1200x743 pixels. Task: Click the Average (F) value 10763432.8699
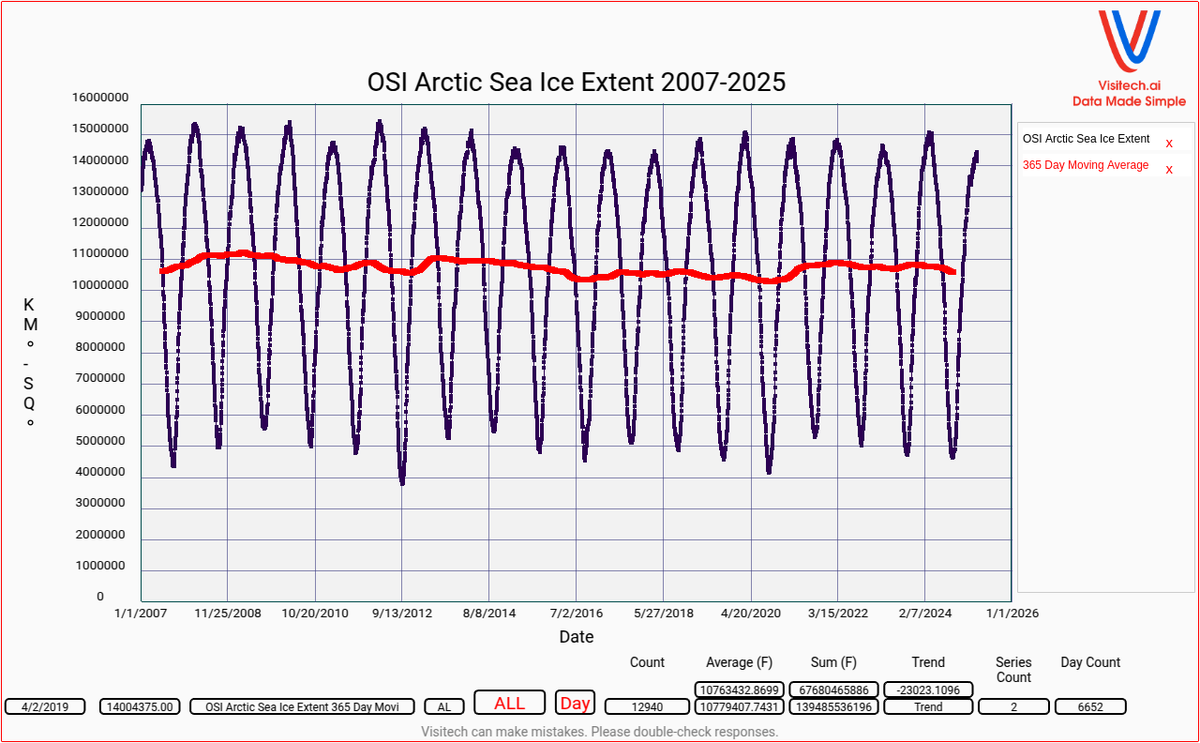pyautogui.click(x=739, y=689)
